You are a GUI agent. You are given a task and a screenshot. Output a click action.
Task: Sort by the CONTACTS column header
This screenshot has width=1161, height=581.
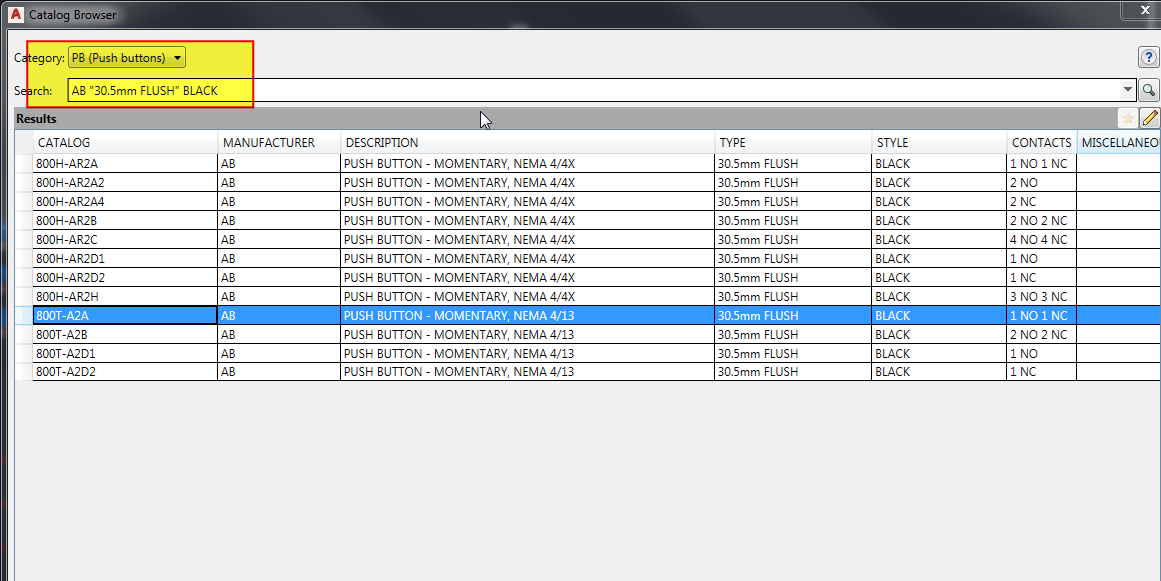click(1042, 143)
